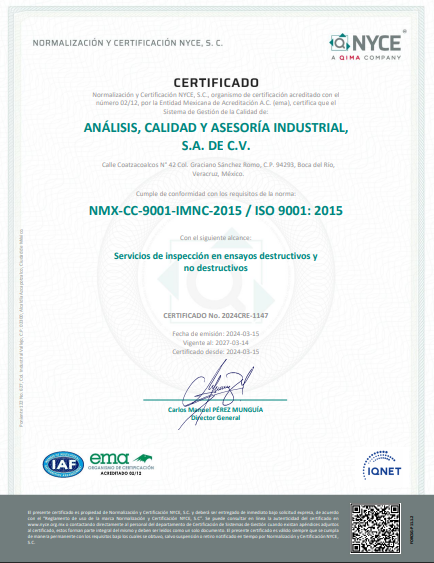Viewport: 434px width, 563px height.
Task: Click the IAF accreditation logo
Action: coord(64,465)
